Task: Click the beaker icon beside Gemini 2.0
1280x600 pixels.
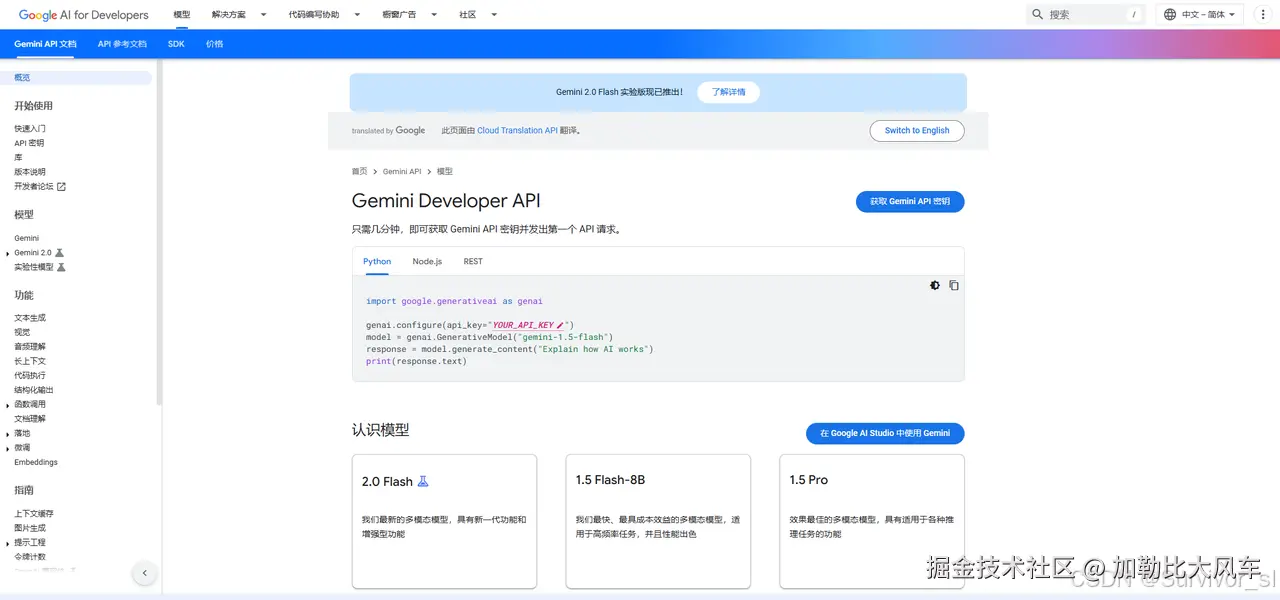Action: pos(59,253)
